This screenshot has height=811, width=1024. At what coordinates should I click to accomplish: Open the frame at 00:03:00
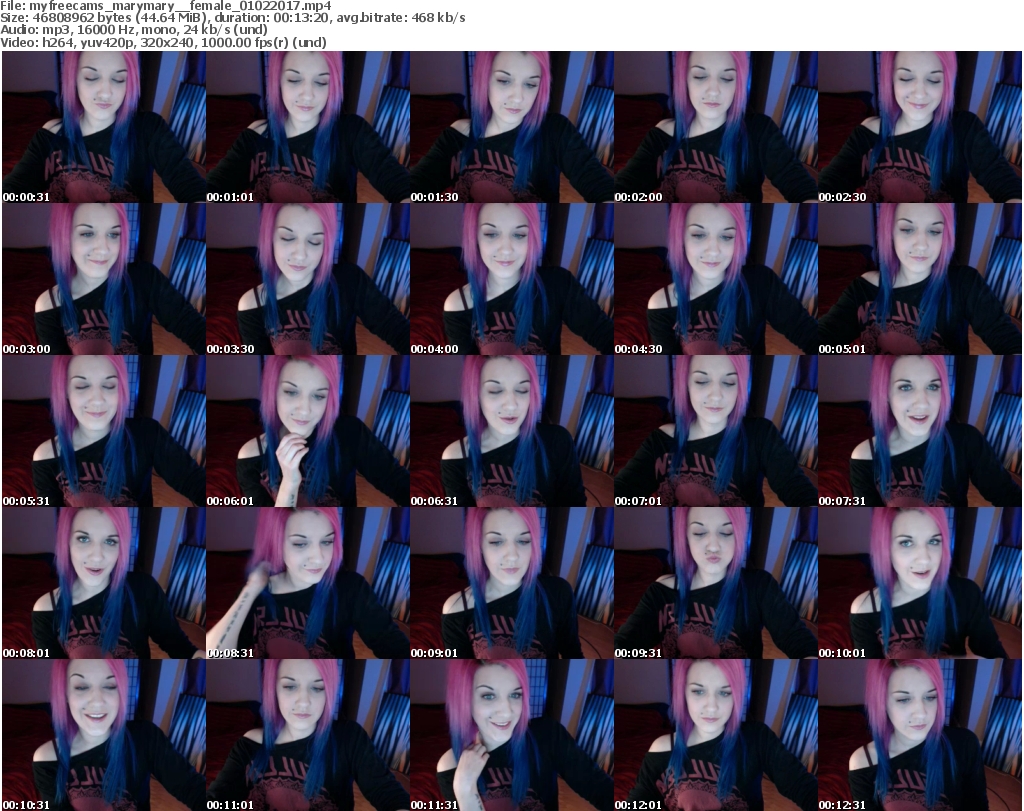click(x=104, y=279)
